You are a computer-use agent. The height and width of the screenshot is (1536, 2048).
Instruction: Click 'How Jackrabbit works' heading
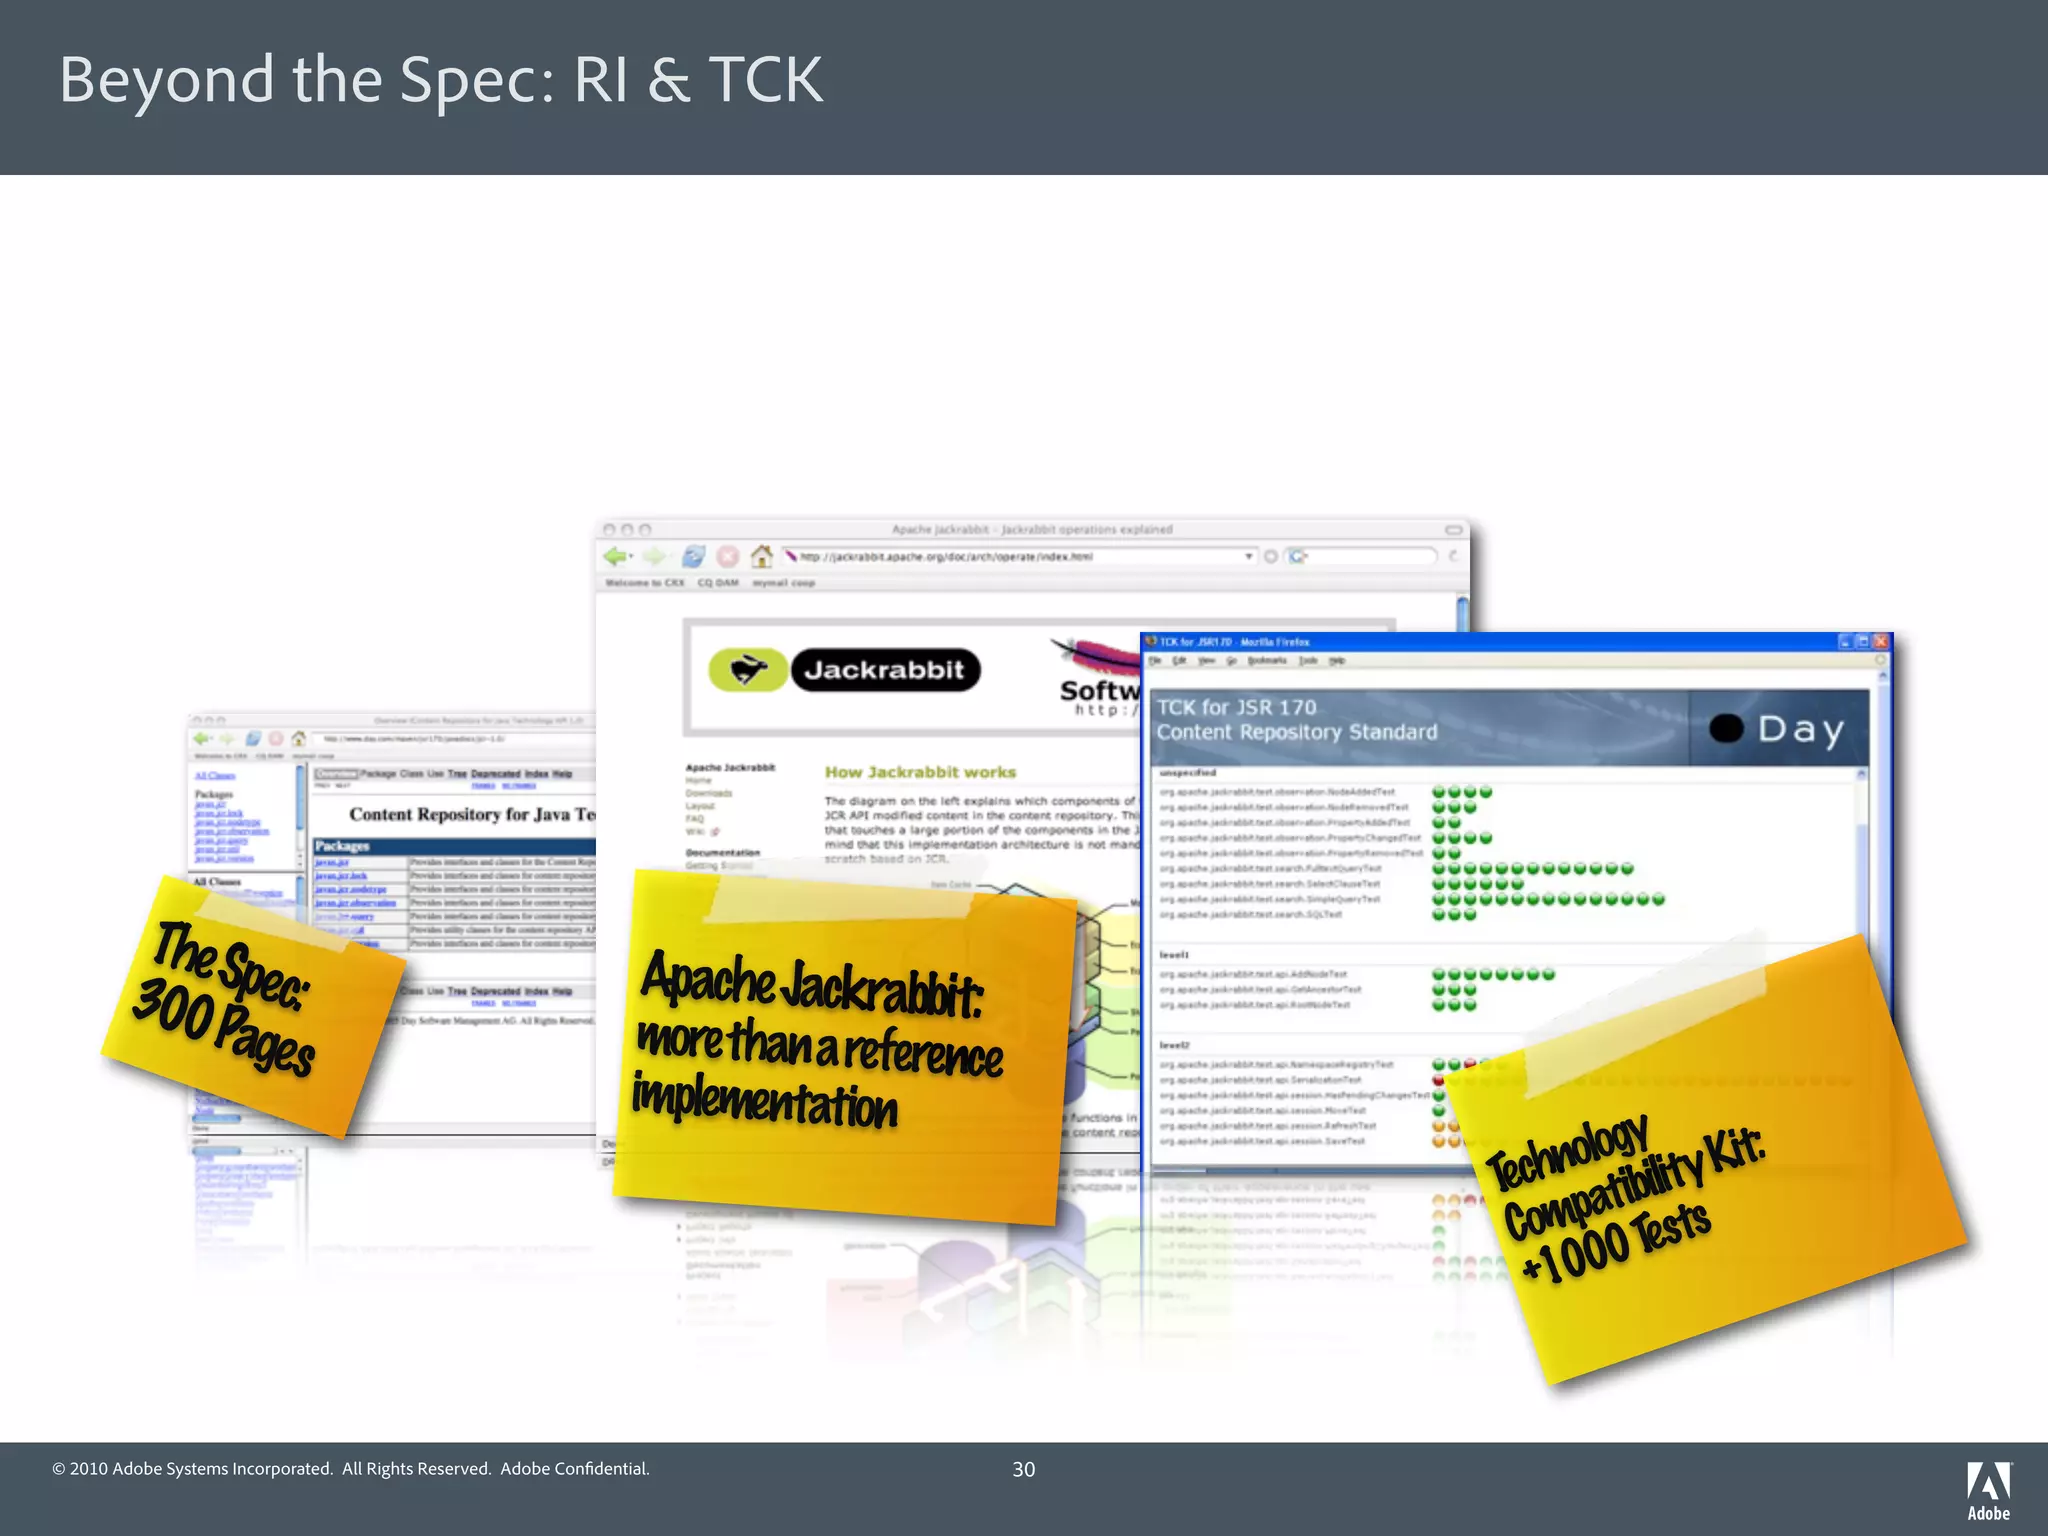[x=920, y=772]
